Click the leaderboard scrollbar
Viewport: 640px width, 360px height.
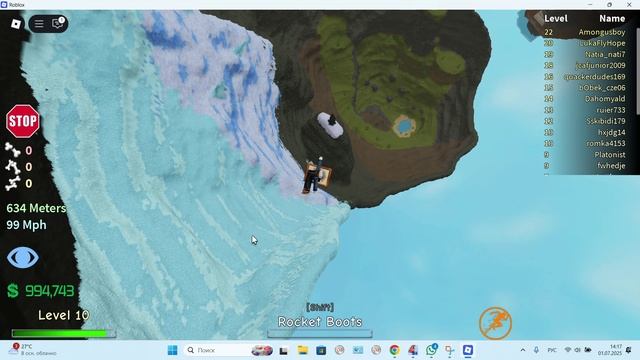point(638,71)
